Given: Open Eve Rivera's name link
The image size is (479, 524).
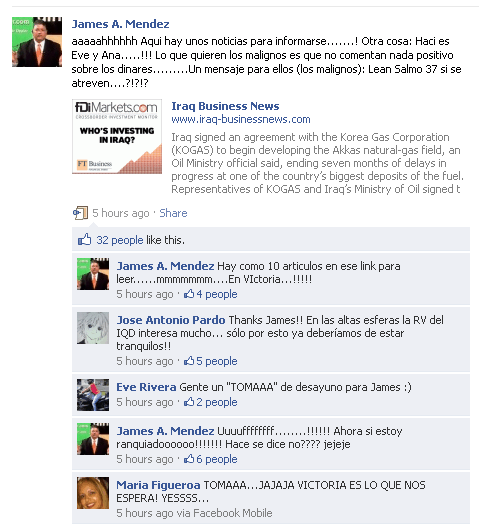Looking at the screenshot, I should pyautogui.click(x=146, y=387).
